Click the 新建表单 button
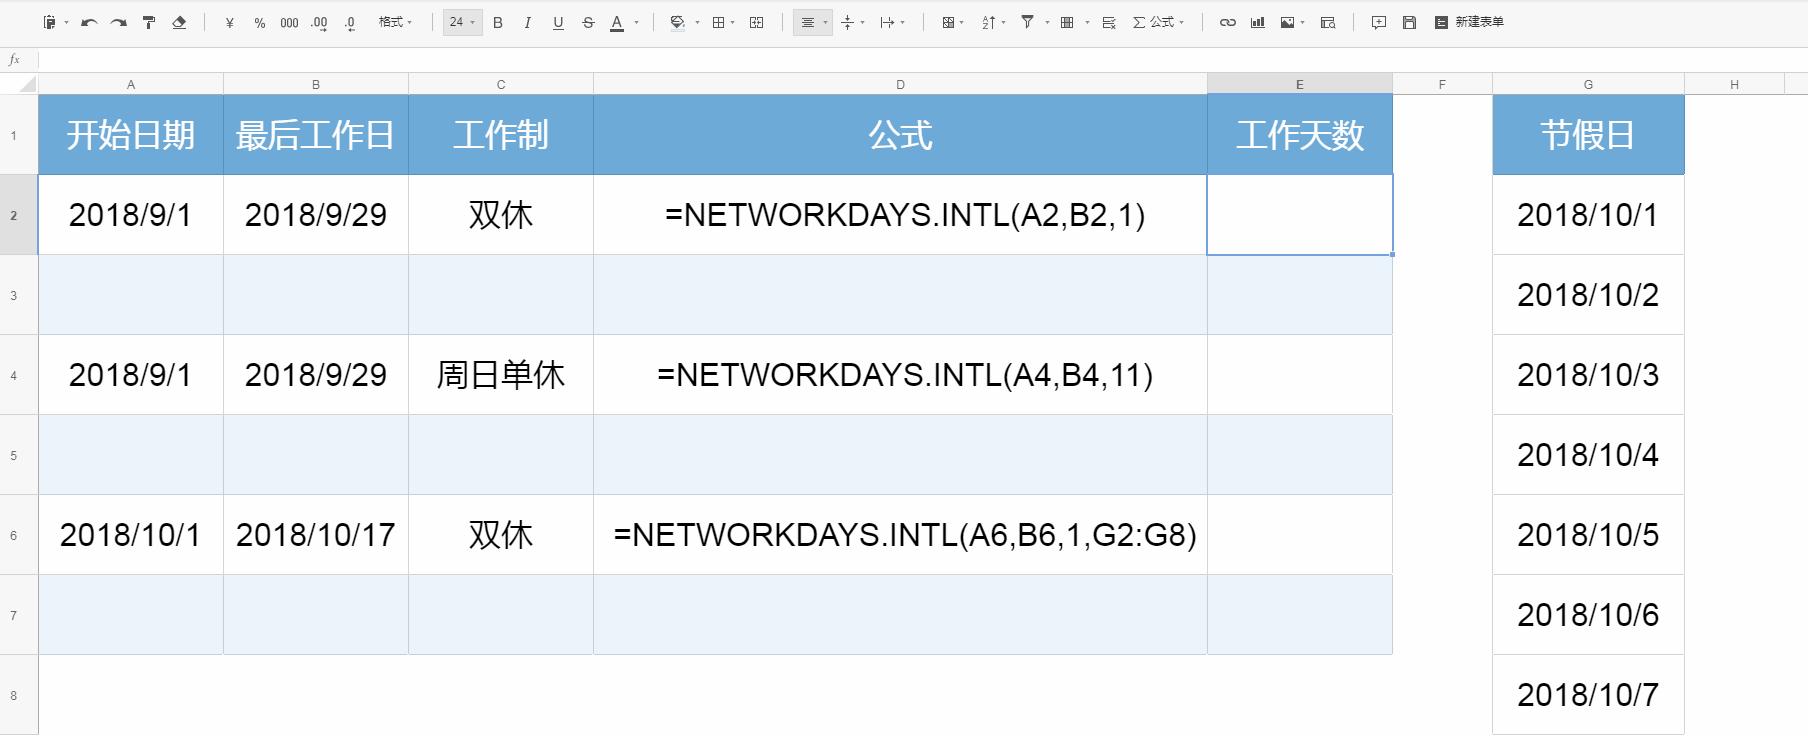The image size is (1808, 735). tap(1469, 22)
